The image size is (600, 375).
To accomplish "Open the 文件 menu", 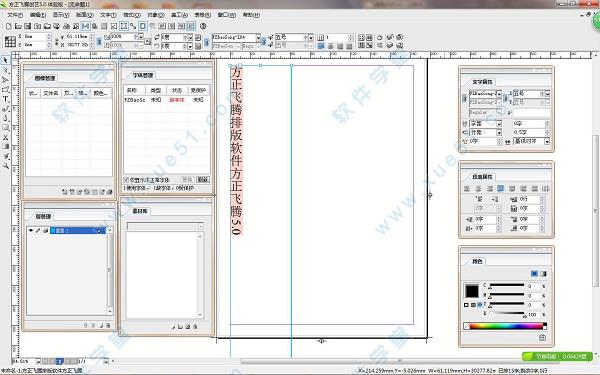I will (15, 15).
